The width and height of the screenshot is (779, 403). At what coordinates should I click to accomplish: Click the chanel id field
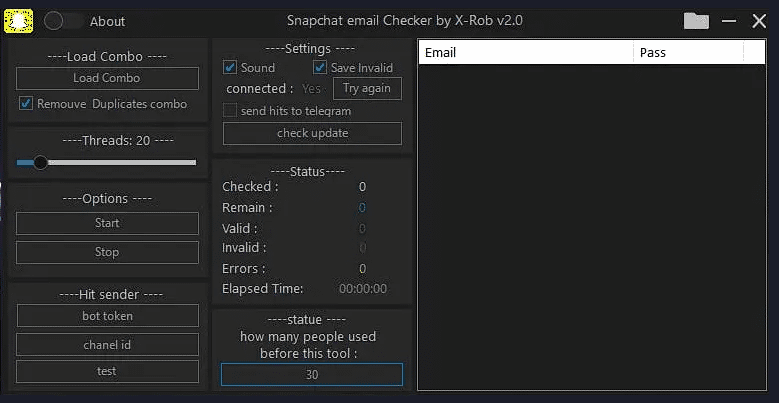click(107, 344)
